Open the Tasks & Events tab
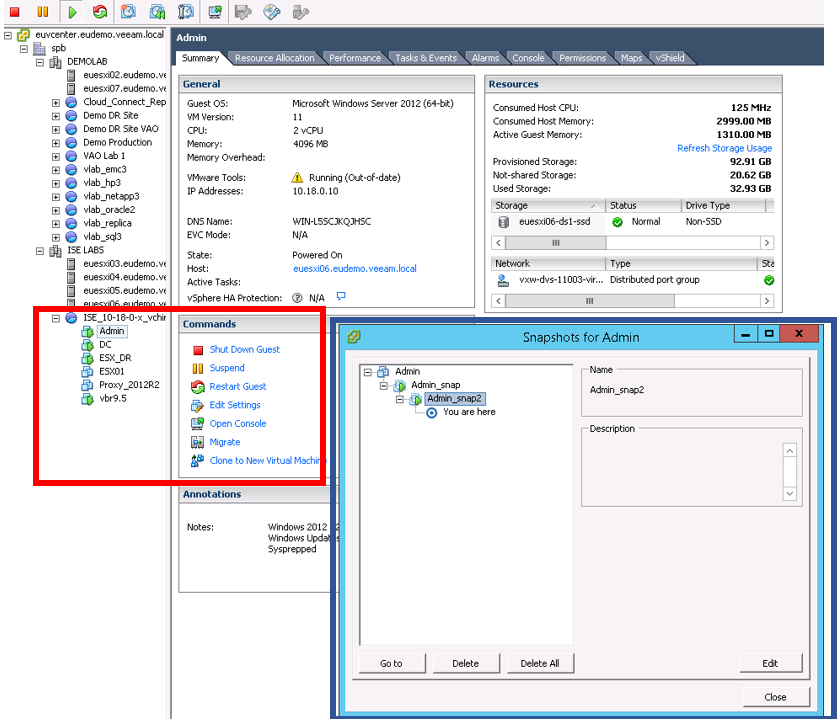Image resolution: width=838 pixels, height=719 pixels. pos(426,58)
